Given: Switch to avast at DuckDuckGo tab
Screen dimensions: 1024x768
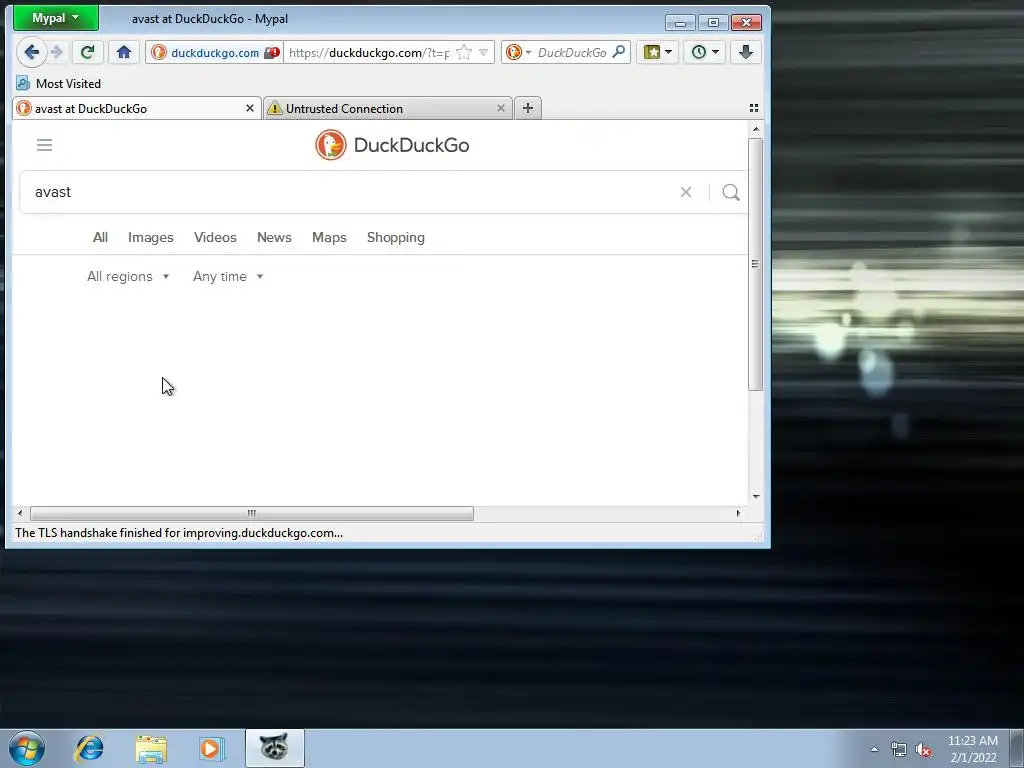Looking at the screenshot, I should 131,108.
